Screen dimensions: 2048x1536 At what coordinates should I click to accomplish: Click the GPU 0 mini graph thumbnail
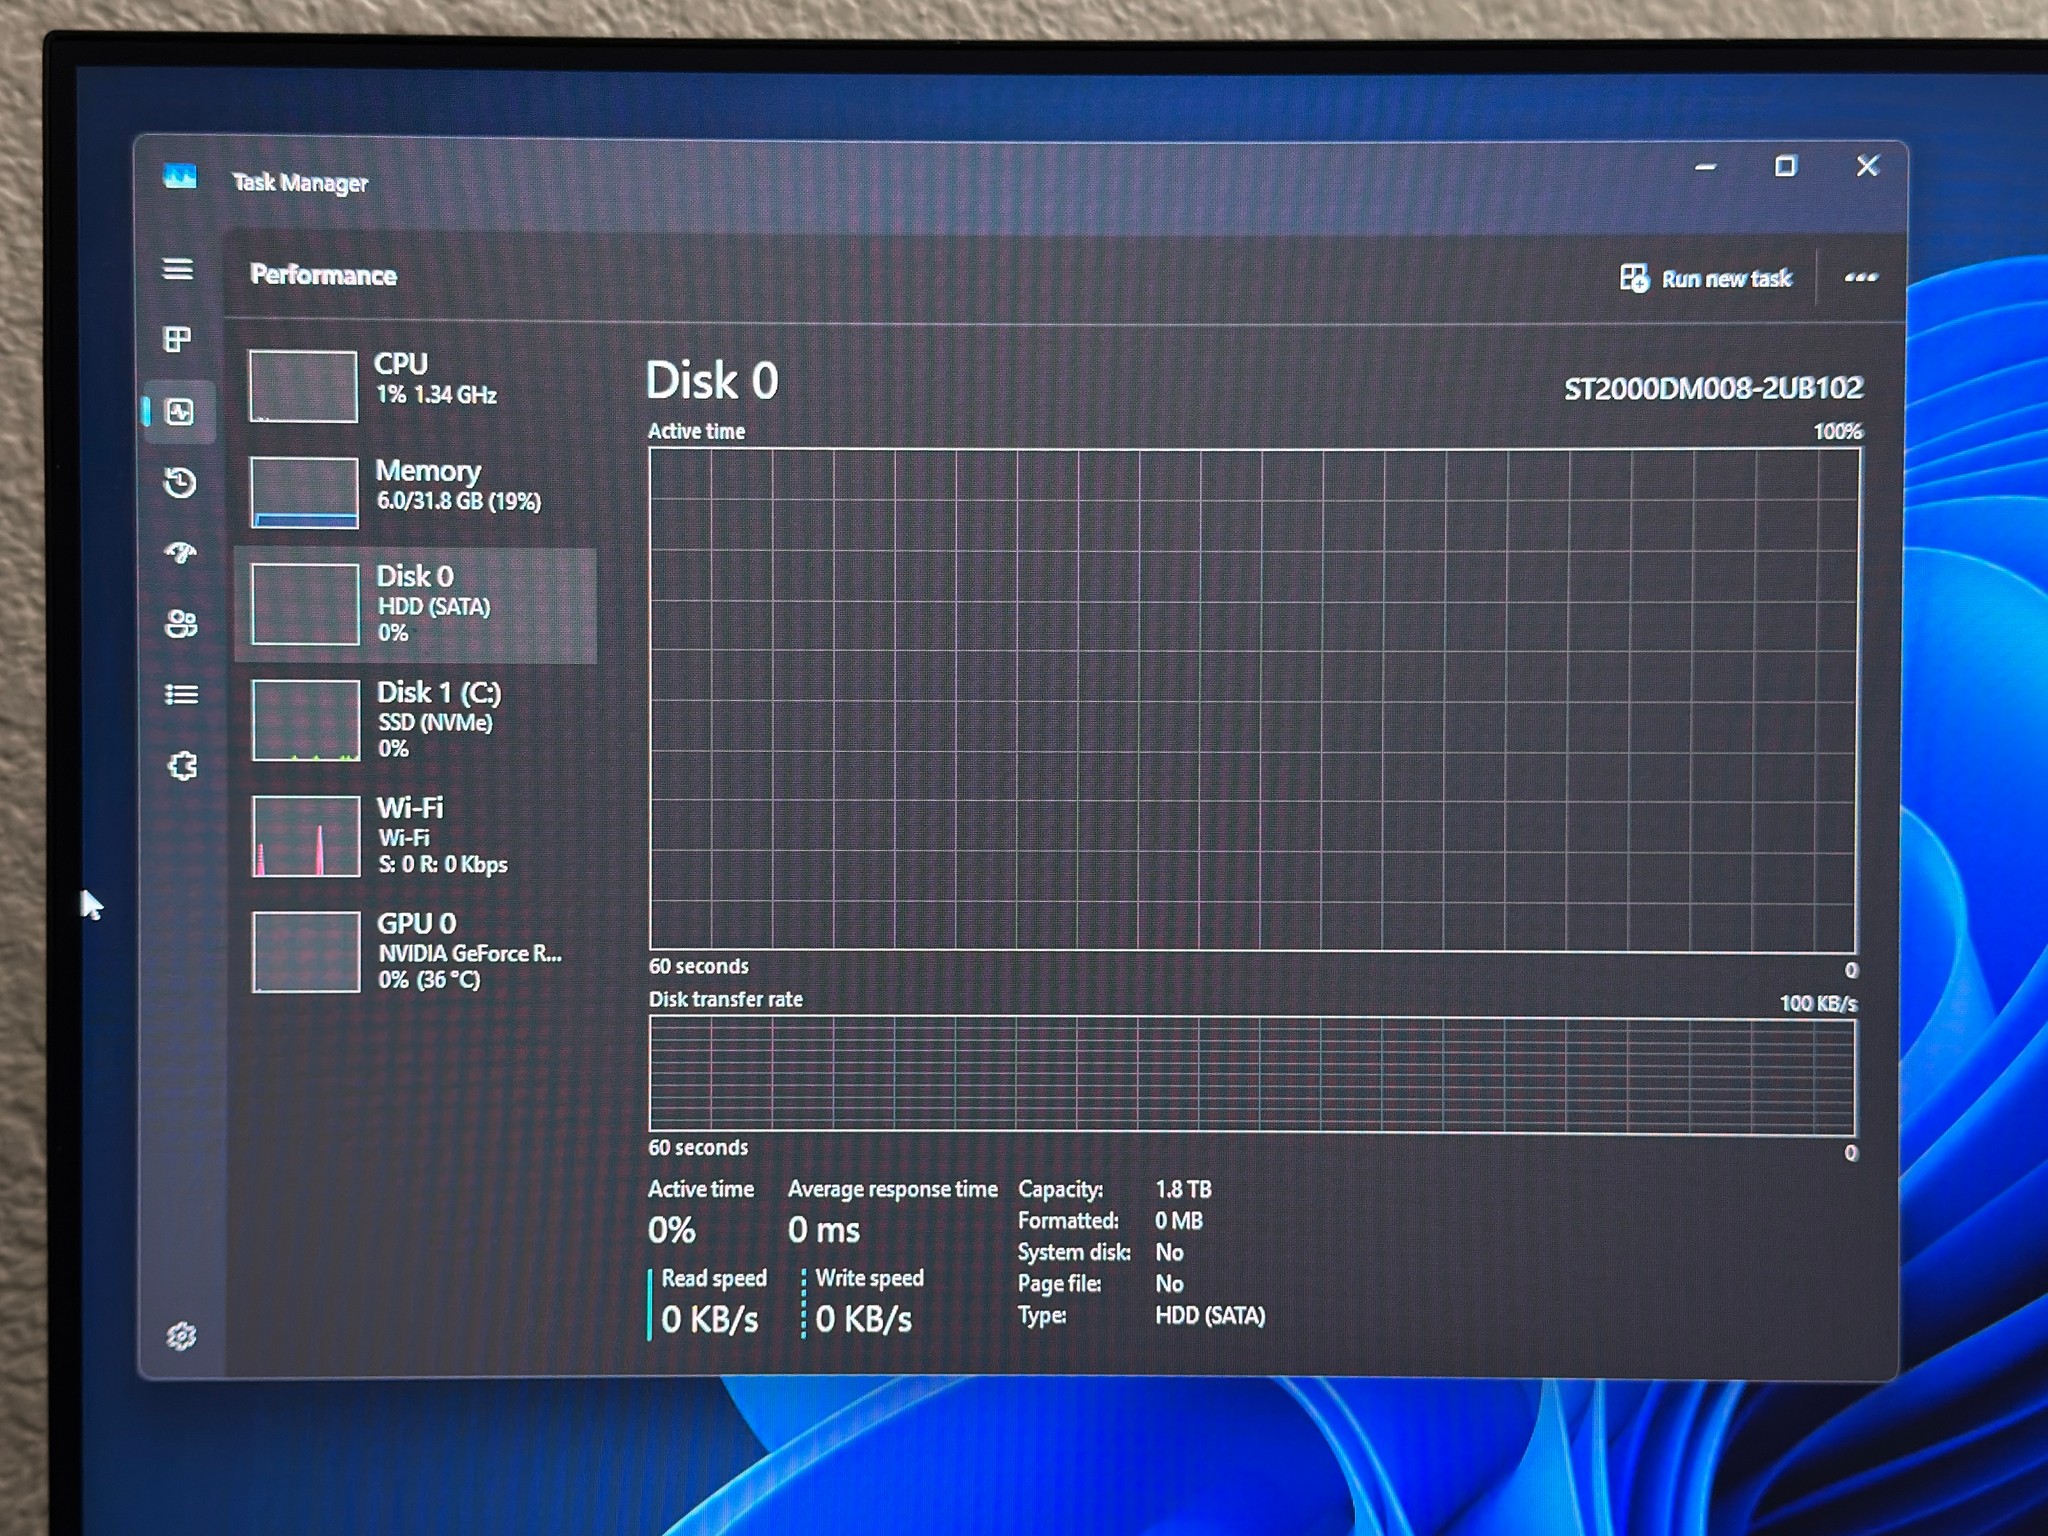306,951
